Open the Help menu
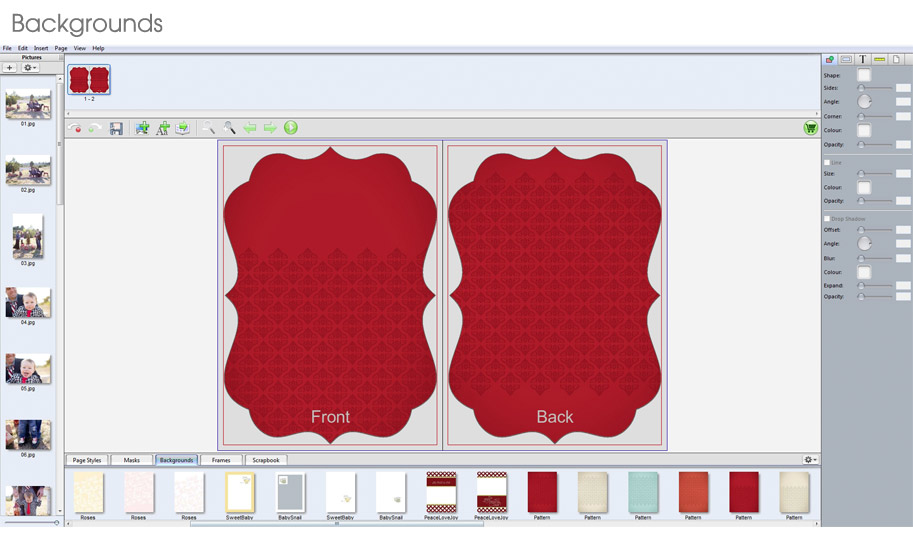The image size is (913, 536). (98, 48)
